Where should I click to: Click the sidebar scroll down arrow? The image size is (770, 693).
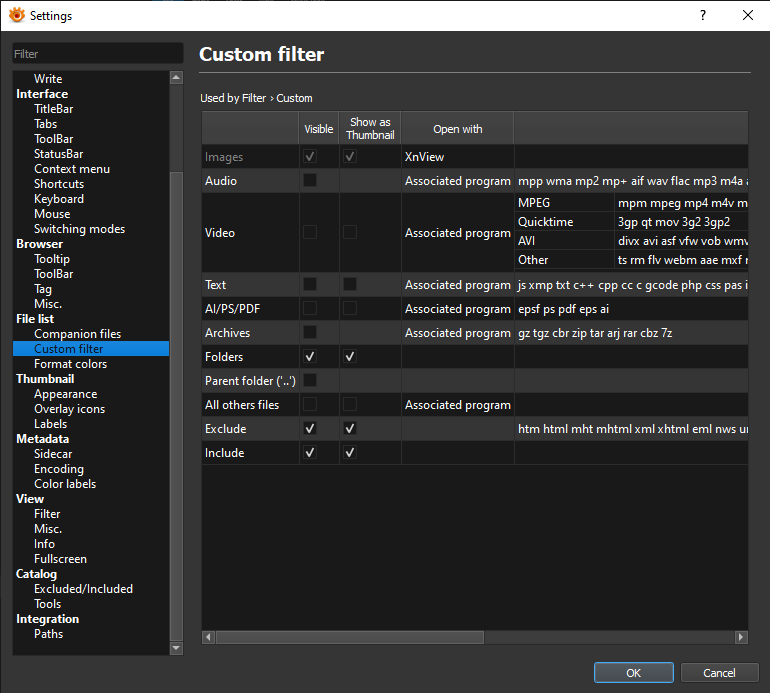pyautogui.click(x=176, y=648)
